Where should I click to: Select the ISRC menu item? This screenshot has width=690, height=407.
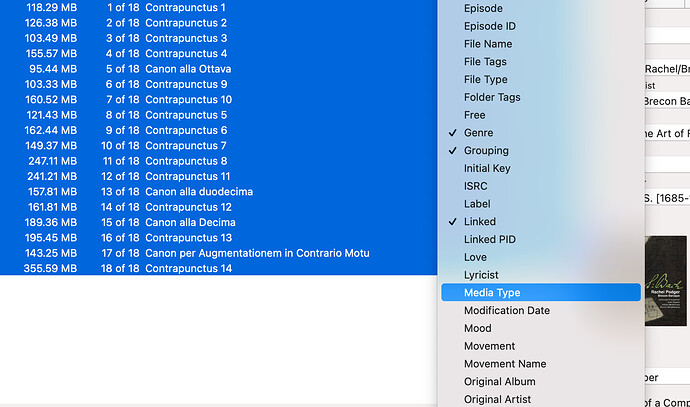[x=478, y=186]
